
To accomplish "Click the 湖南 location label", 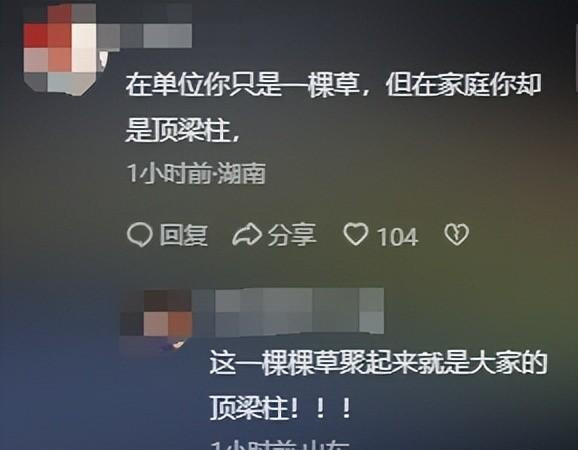I will [x=241, y=173].
